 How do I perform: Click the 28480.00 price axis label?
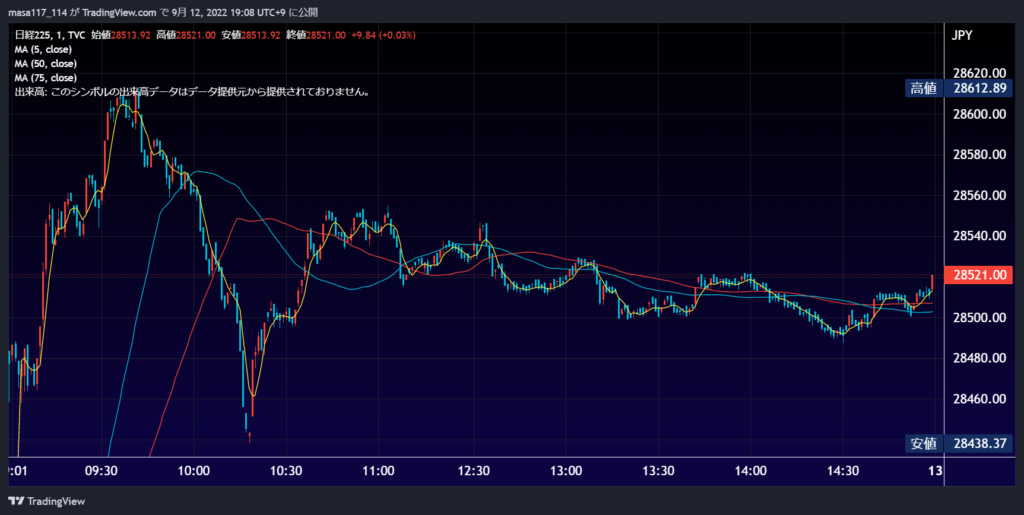[x=980, y=358]
